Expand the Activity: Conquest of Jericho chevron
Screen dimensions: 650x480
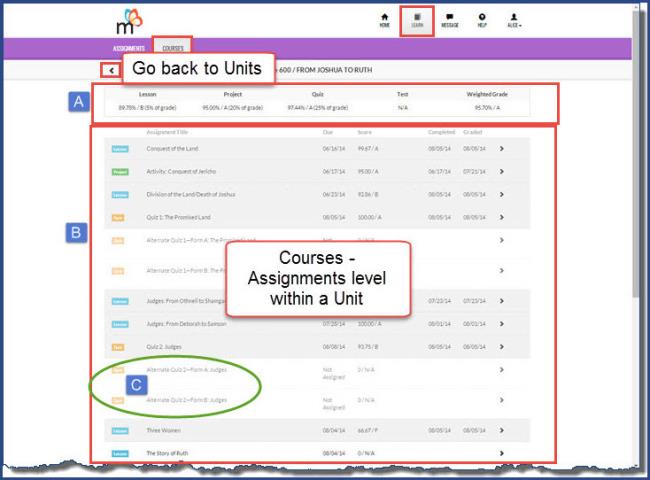[x=502, y=171]
